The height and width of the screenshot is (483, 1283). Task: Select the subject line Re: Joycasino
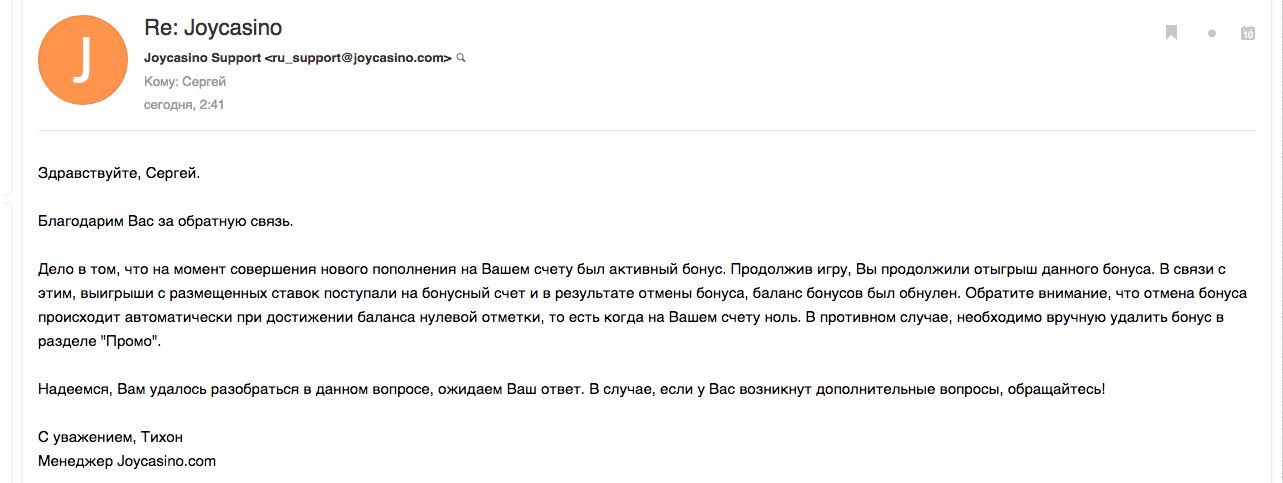(212, 29)
